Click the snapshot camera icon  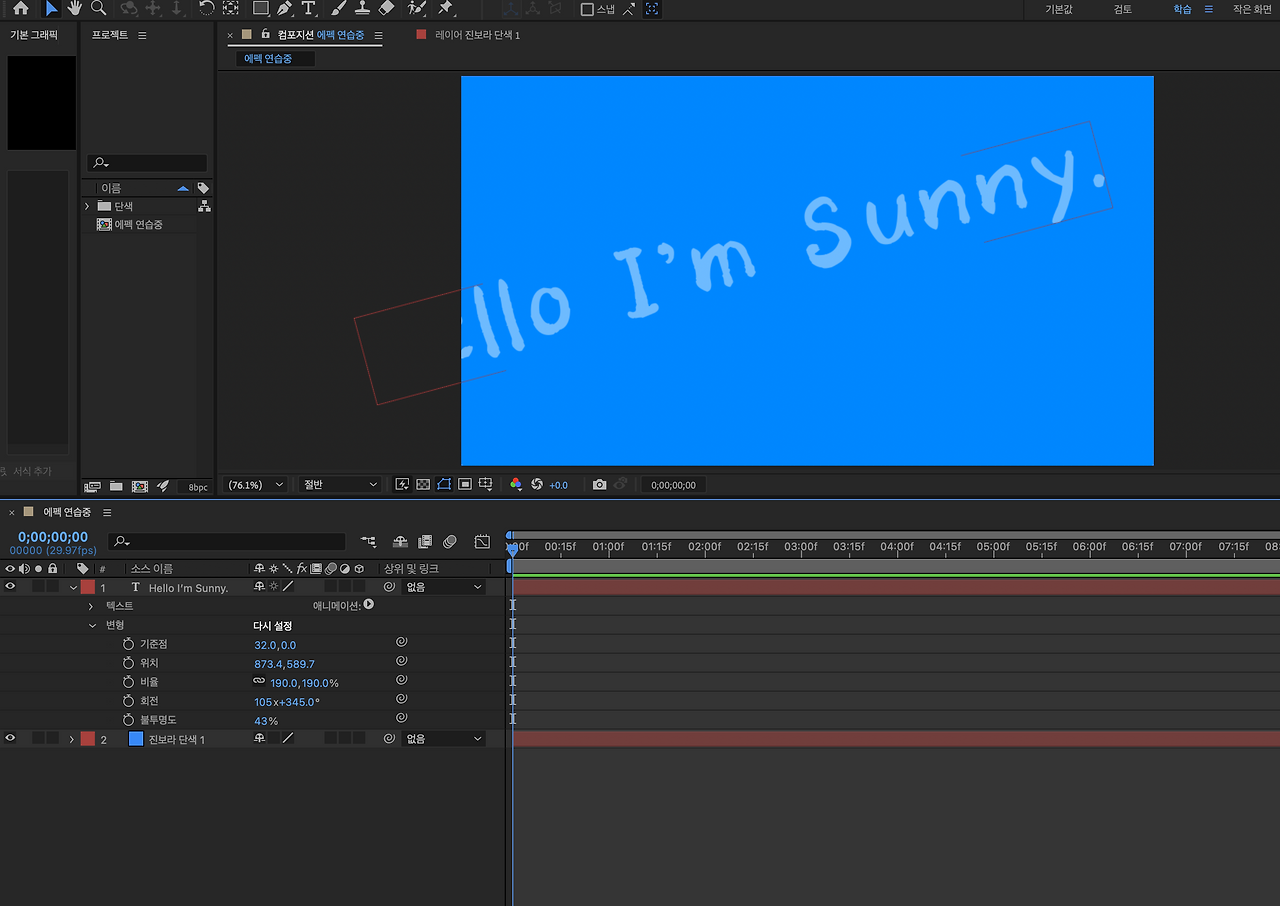599,485
